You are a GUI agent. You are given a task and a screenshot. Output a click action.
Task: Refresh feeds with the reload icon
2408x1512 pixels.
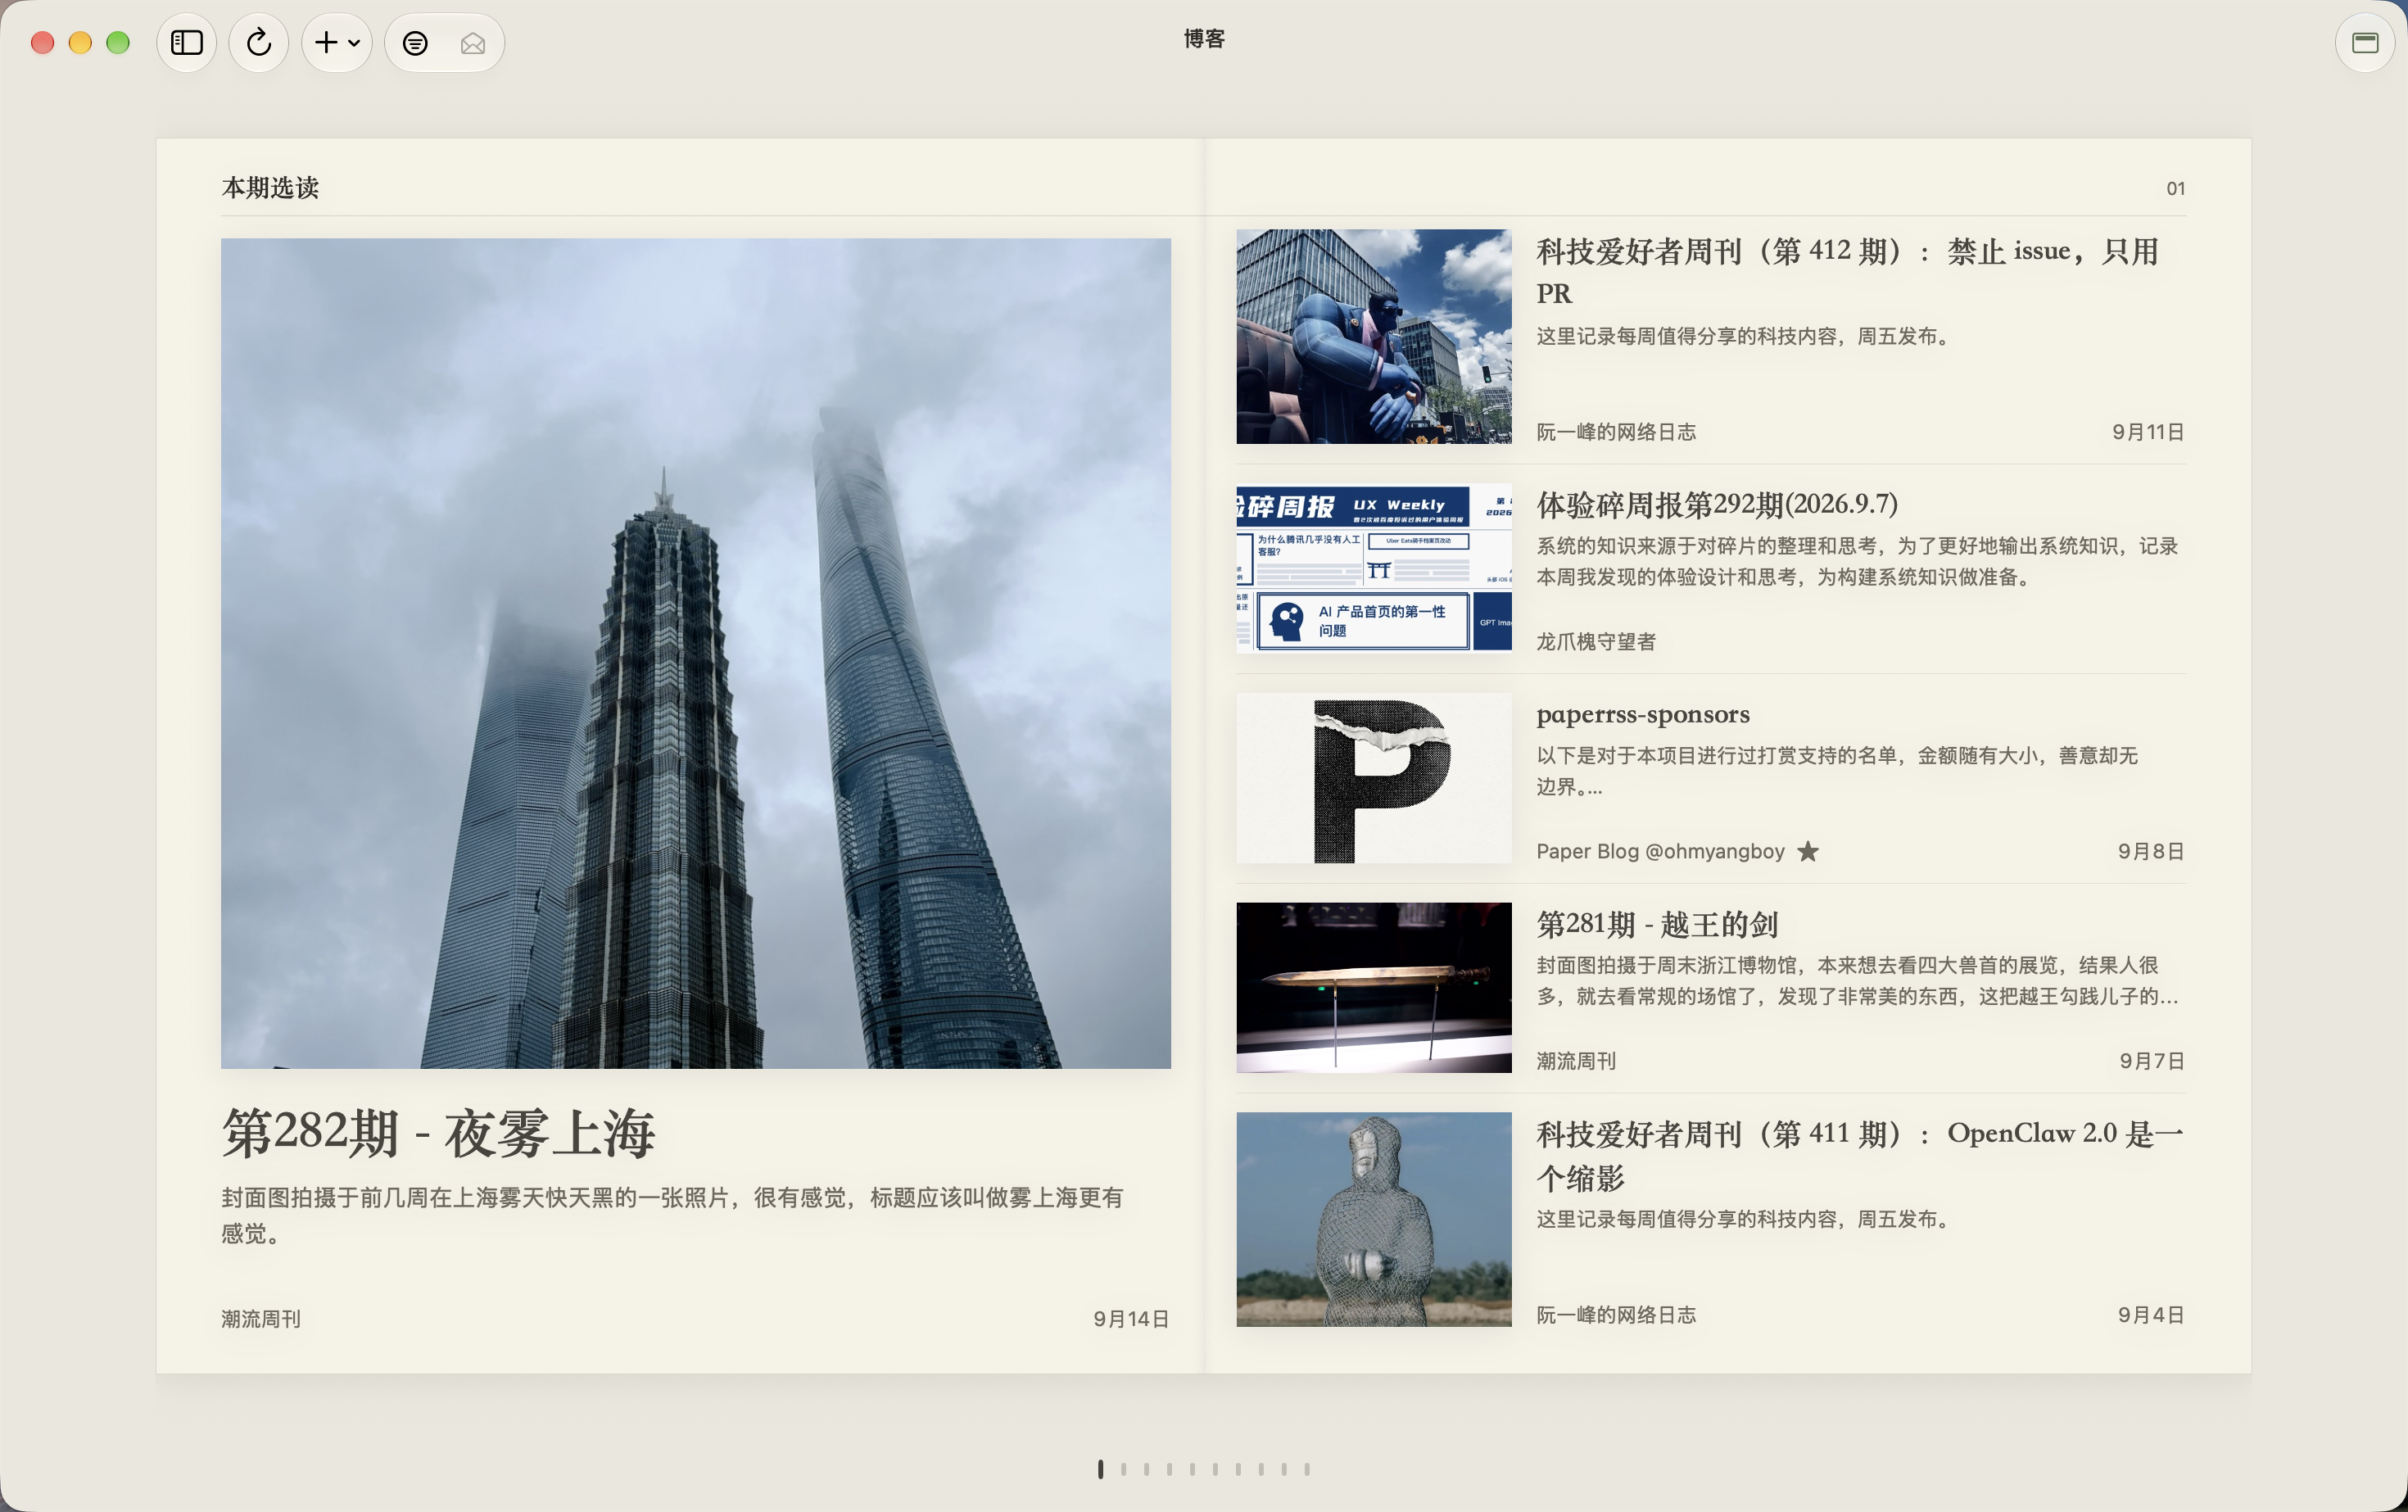259,43
